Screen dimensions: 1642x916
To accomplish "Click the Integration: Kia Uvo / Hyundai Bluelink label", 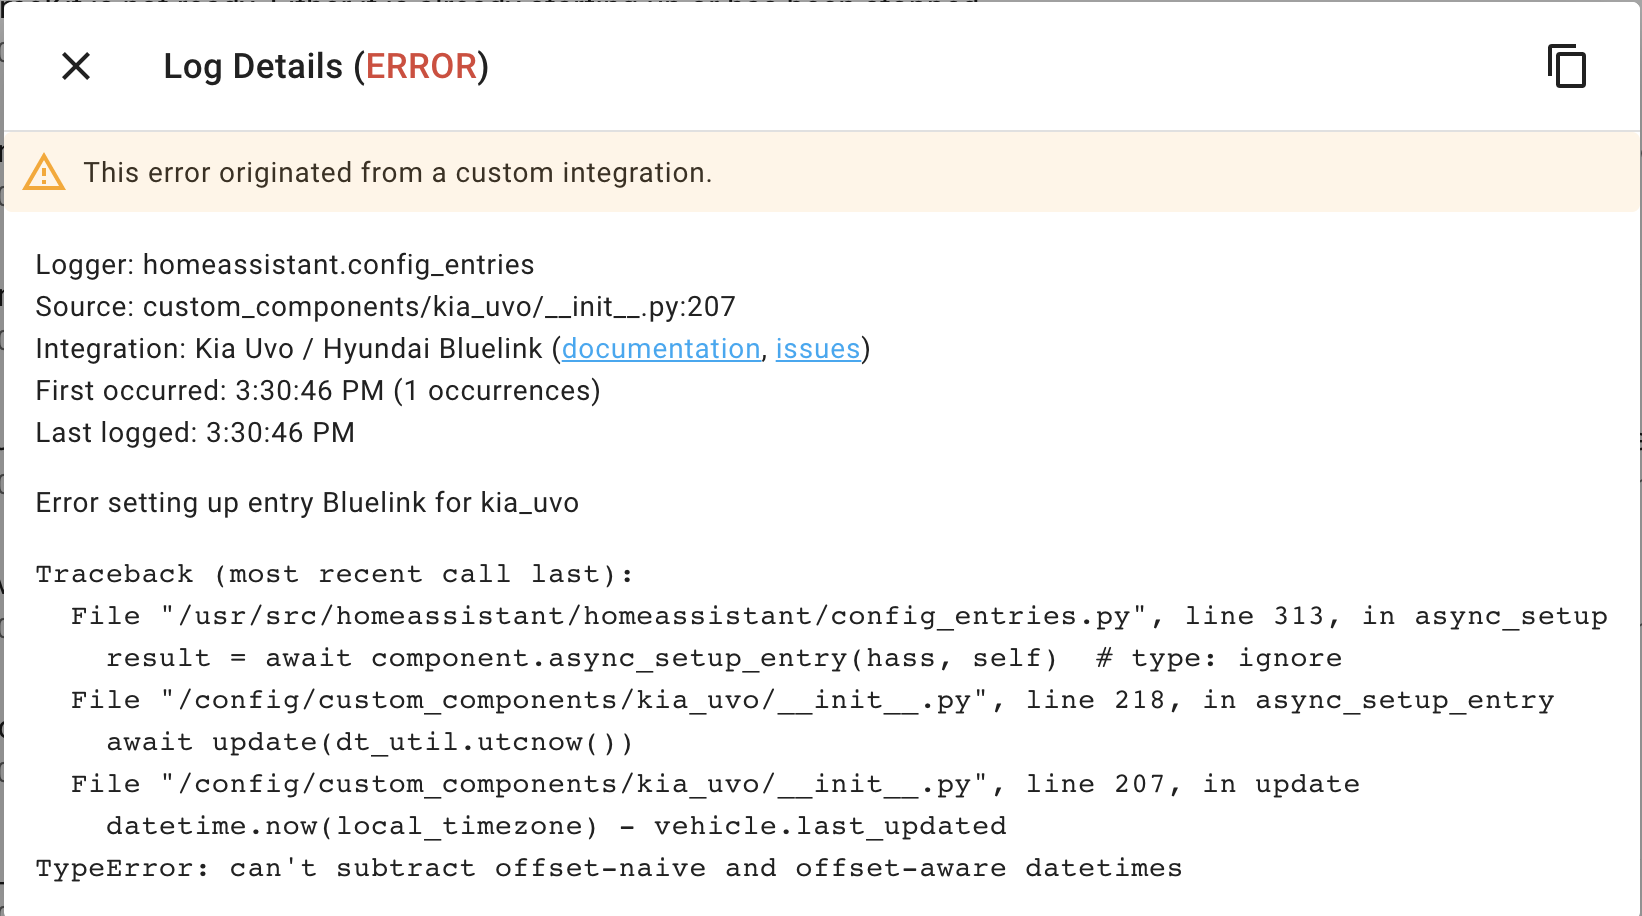I will tap(290, 348).
